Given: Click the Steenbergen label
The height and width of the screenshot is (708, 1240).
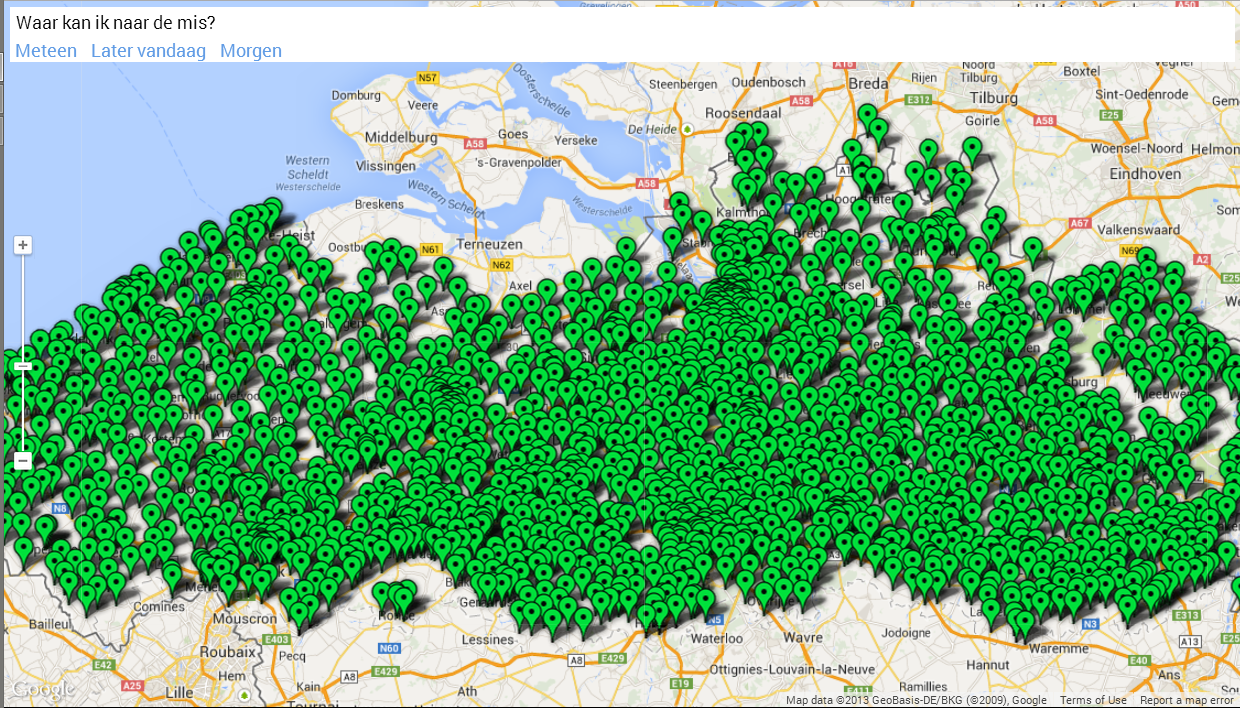Looking at the screenshot, I should click(684, 84).
